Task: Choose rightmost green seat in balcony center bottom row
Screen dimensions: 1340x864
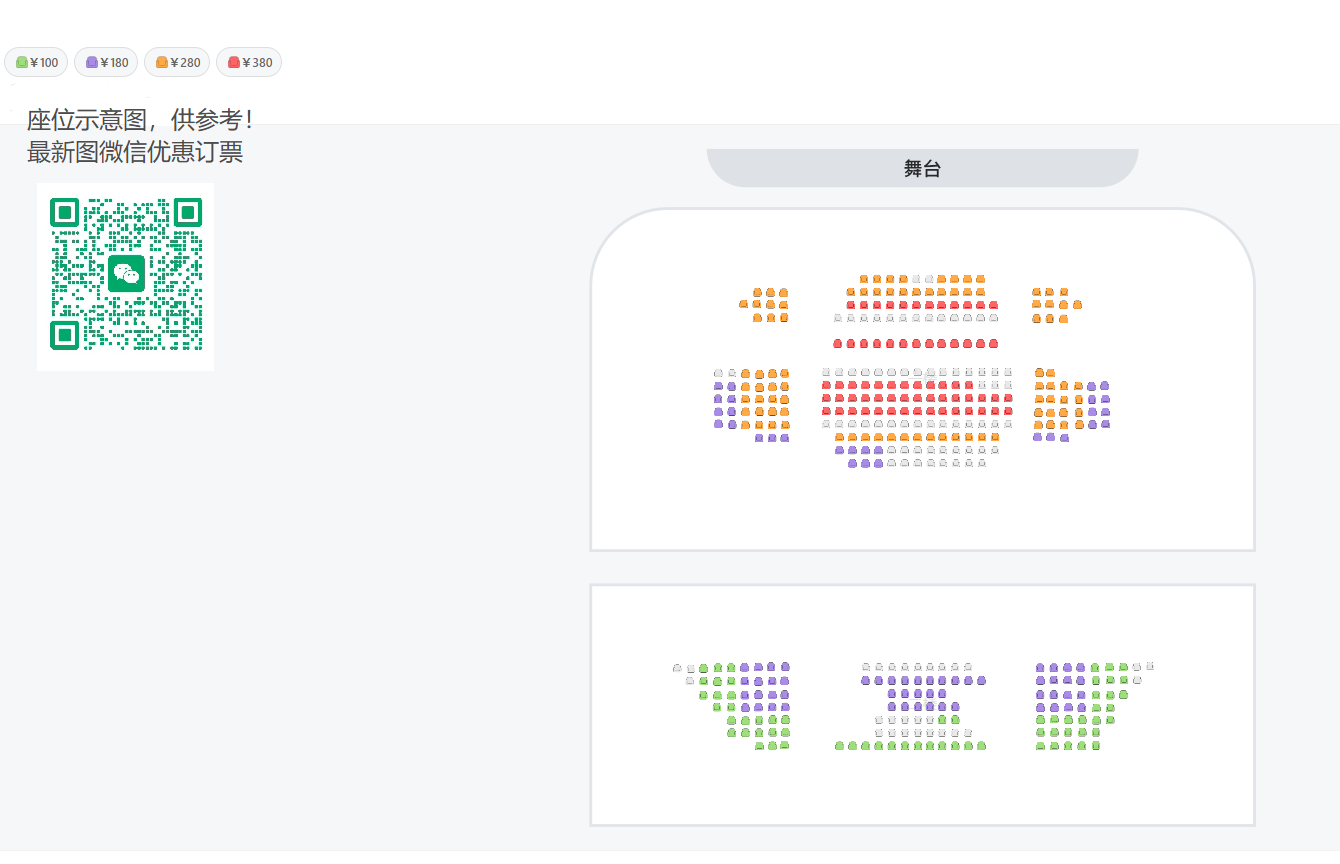Action: 981,746
